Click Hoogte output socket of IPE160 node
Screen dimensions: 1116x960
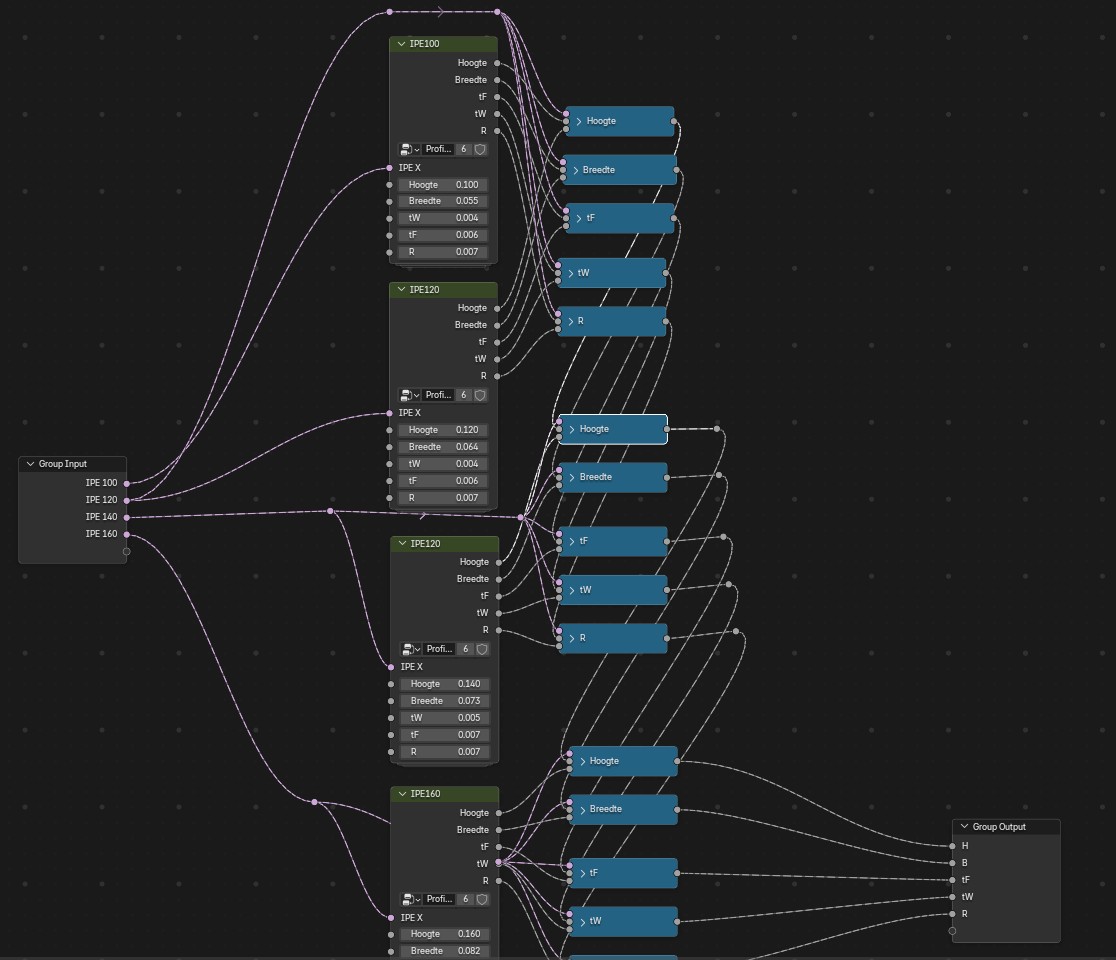[498, 813]
